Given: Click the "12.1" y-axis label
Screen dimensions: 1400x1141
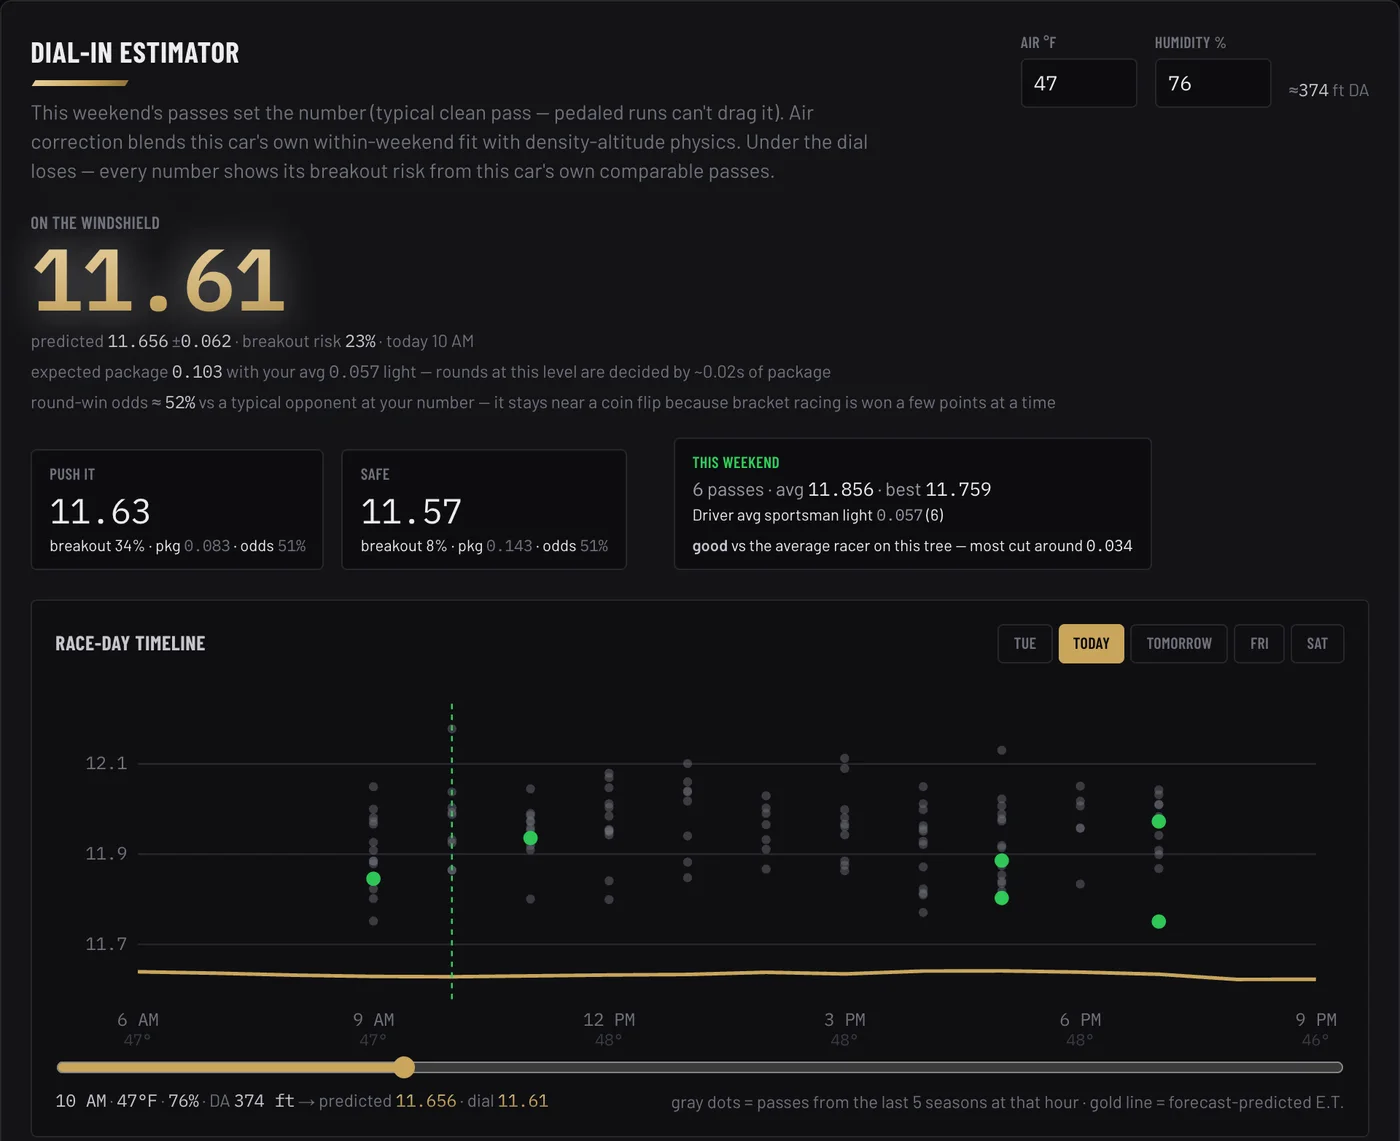Looking at the screenshot, I should pos(106,763).
